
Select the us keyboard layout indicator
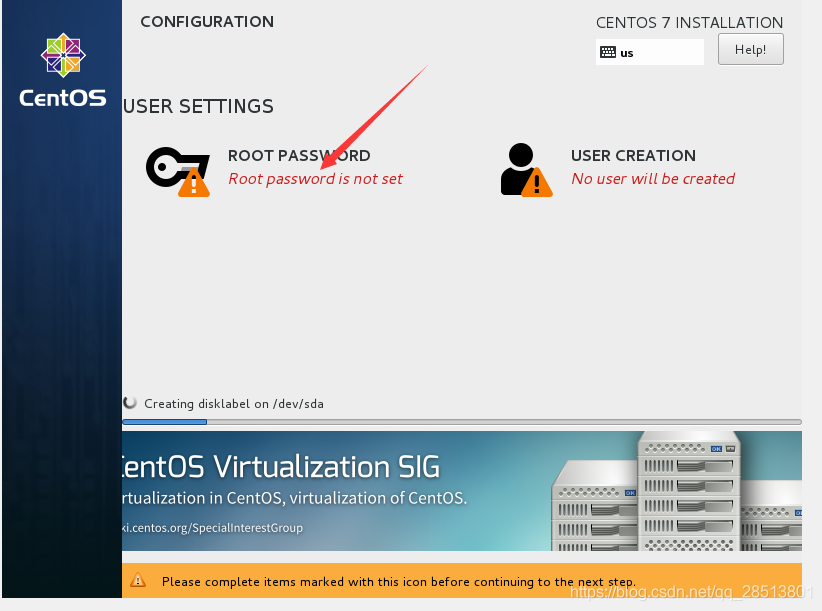(650, 52)
